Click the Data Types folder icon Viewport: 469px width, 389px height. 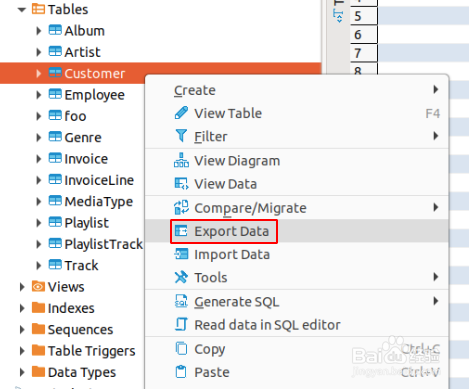click(38, 372)
